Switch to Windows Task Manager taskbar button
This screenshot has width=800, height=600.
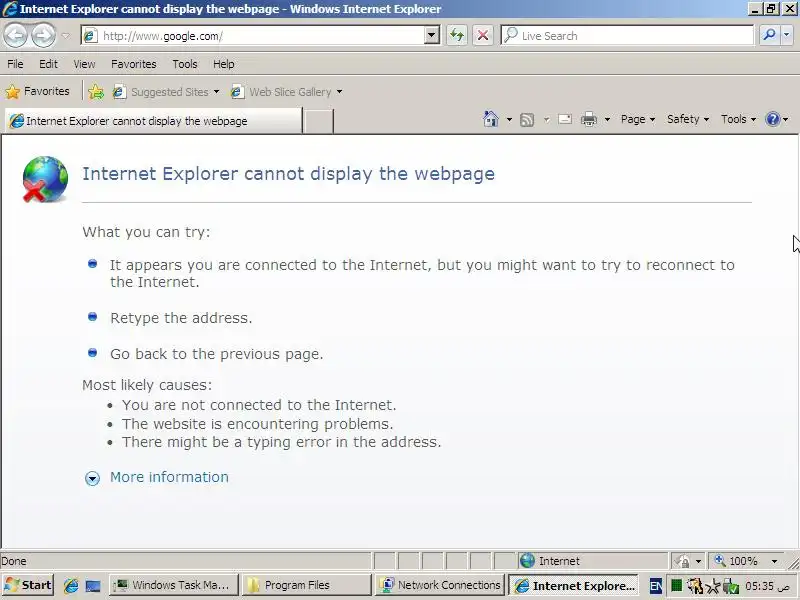tap(174, 585)
